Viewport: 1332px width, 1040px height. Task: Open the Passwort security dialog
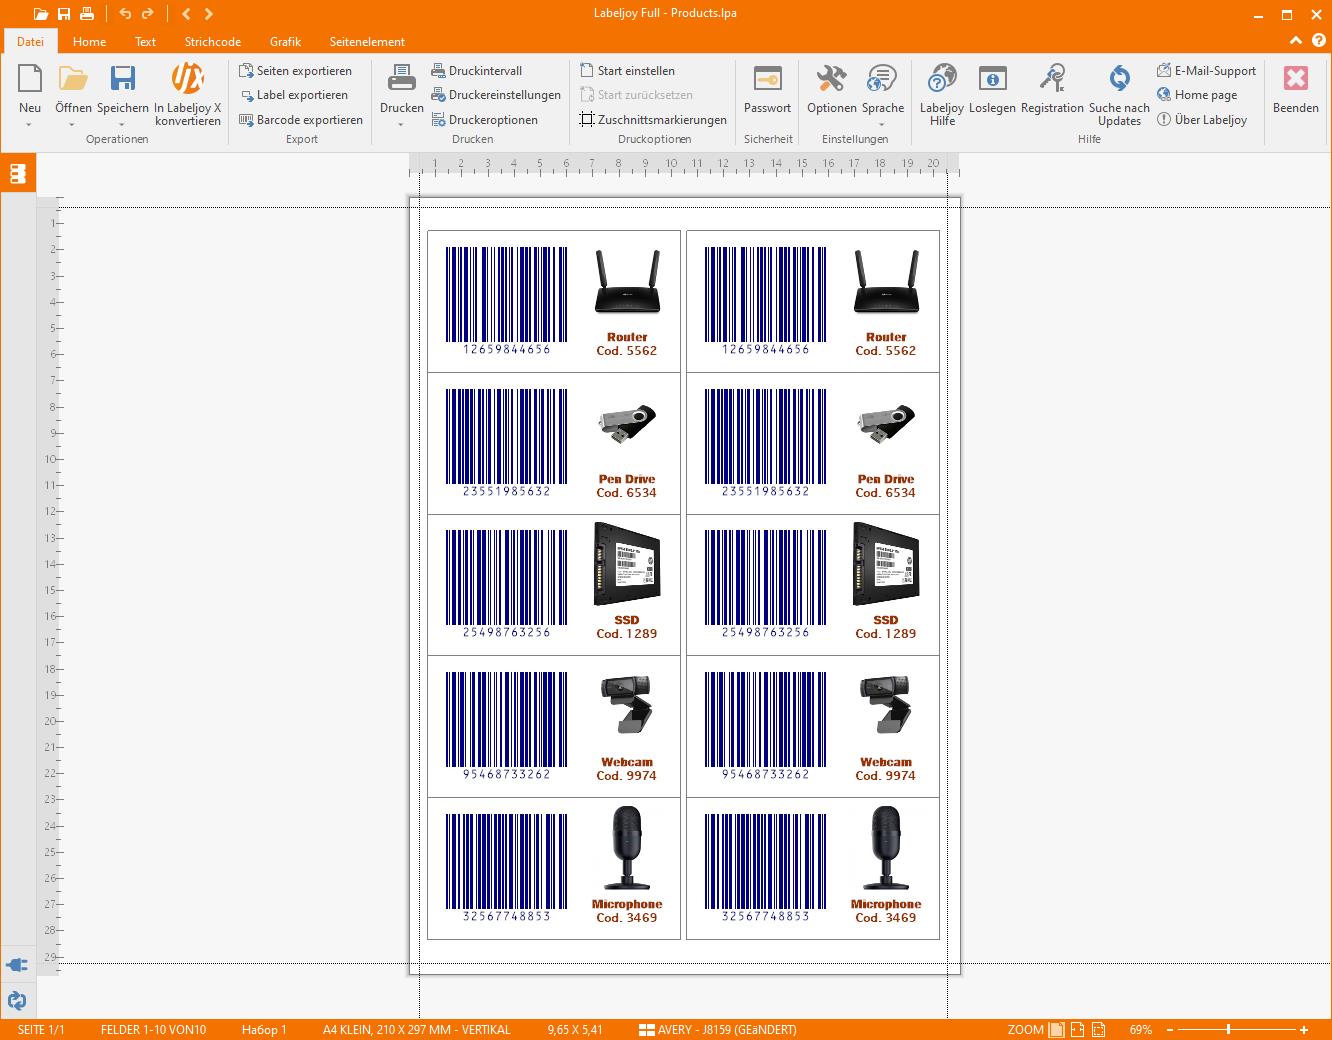point(768,88)
